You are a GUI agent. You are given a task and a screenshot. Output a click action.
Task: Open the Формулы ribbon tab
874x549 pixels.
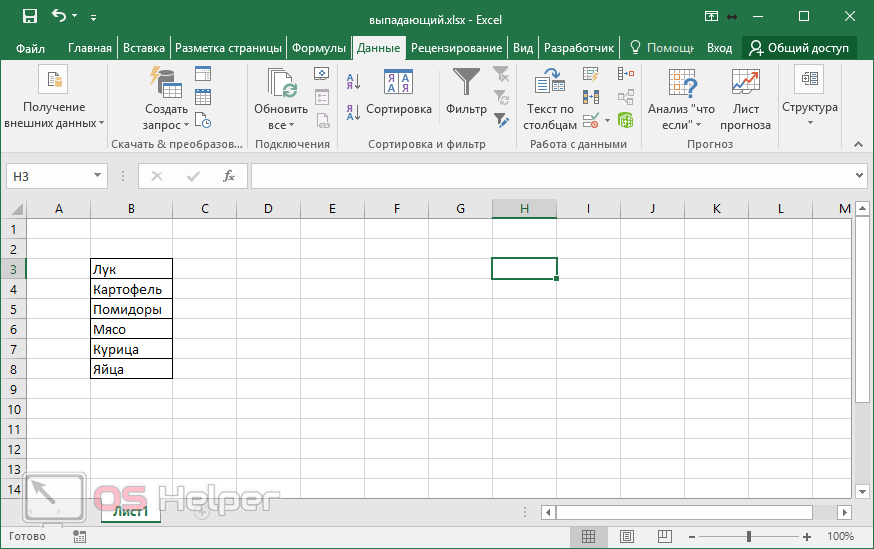tap(318, 48)
